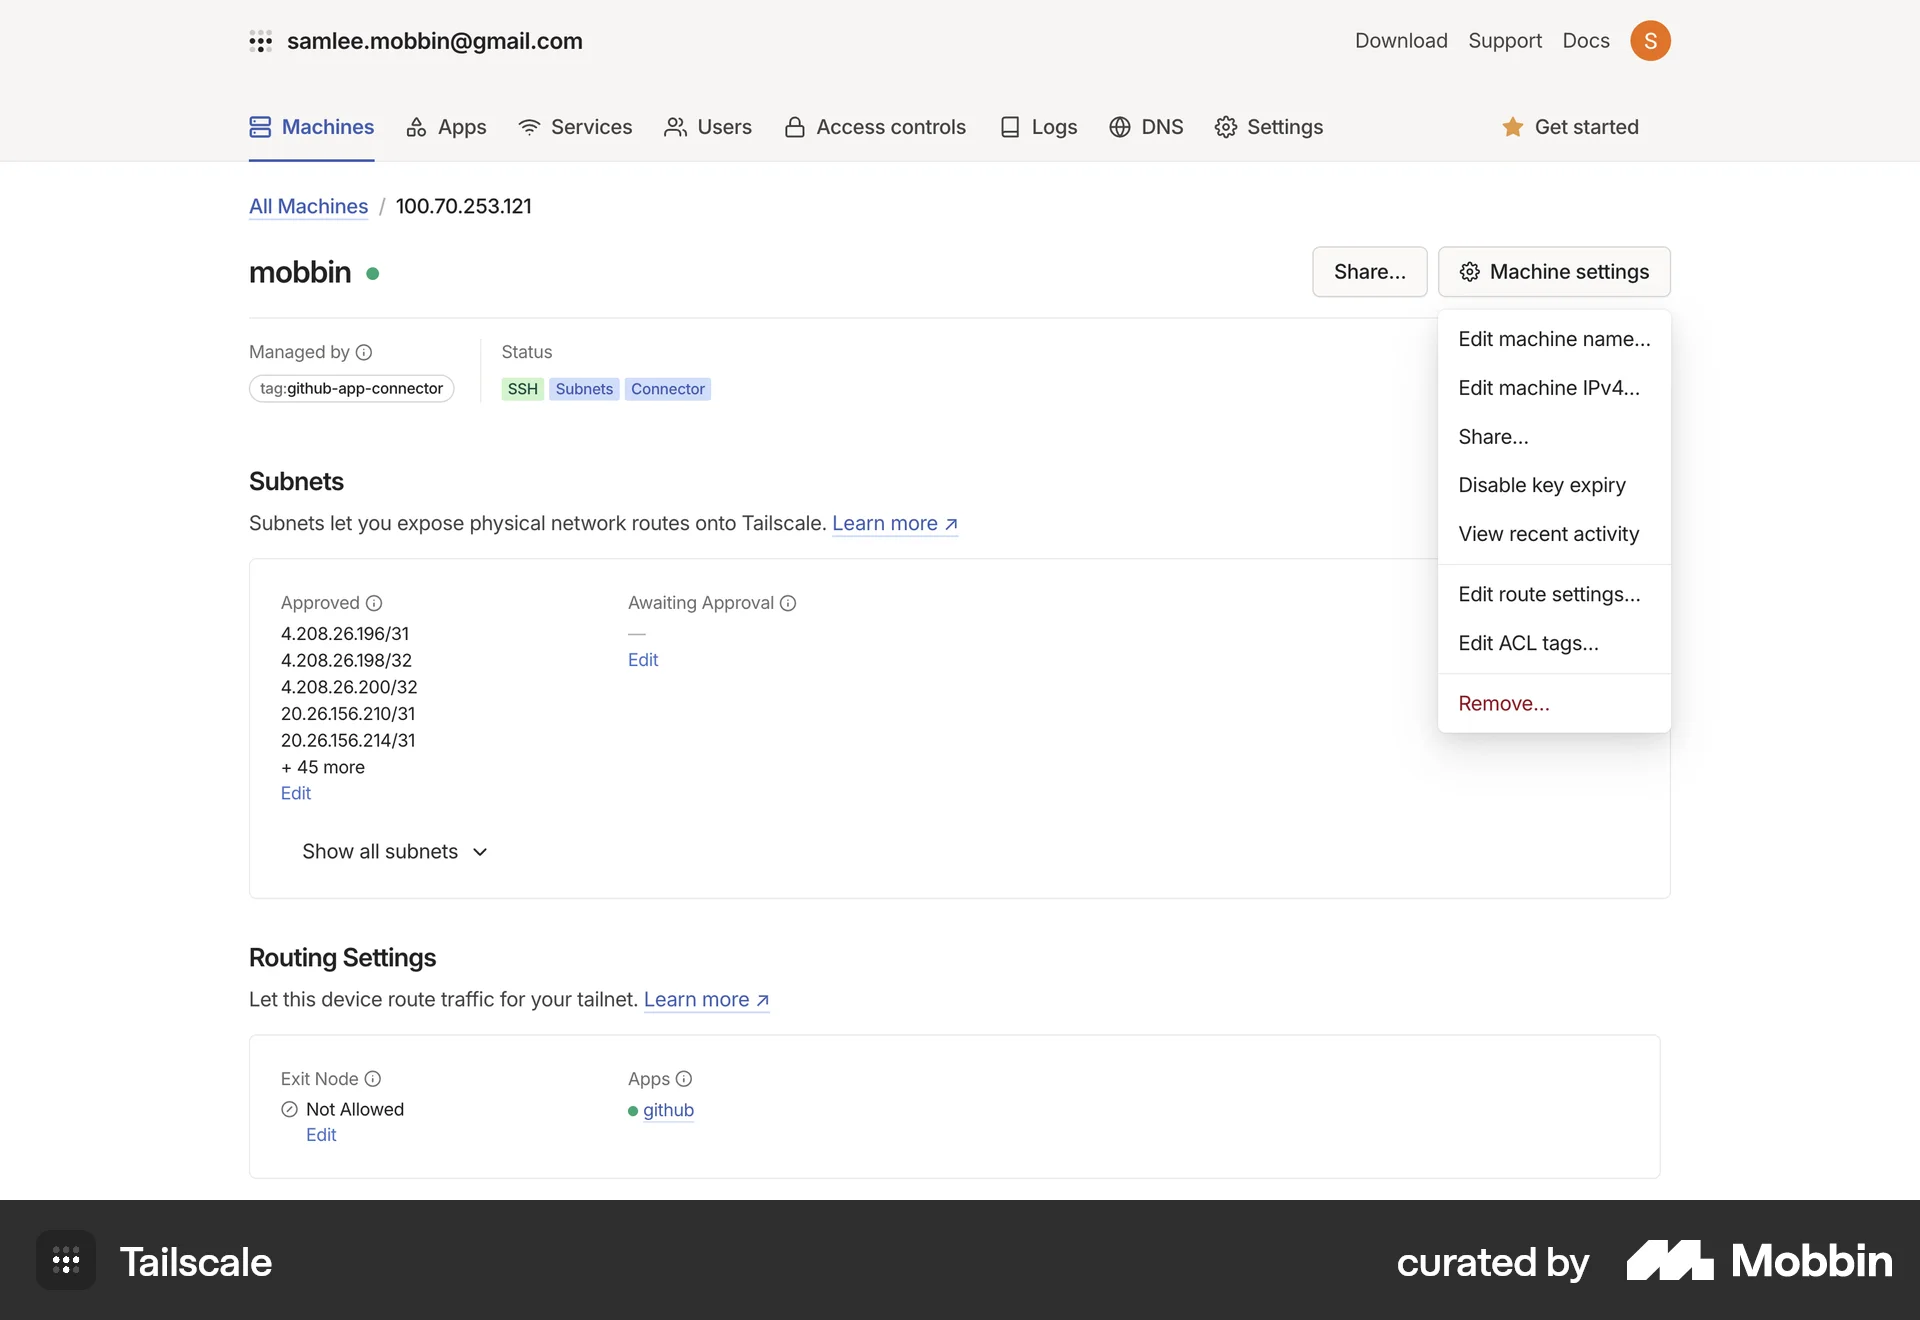Click the Share button

click(x=1369, y=271)
